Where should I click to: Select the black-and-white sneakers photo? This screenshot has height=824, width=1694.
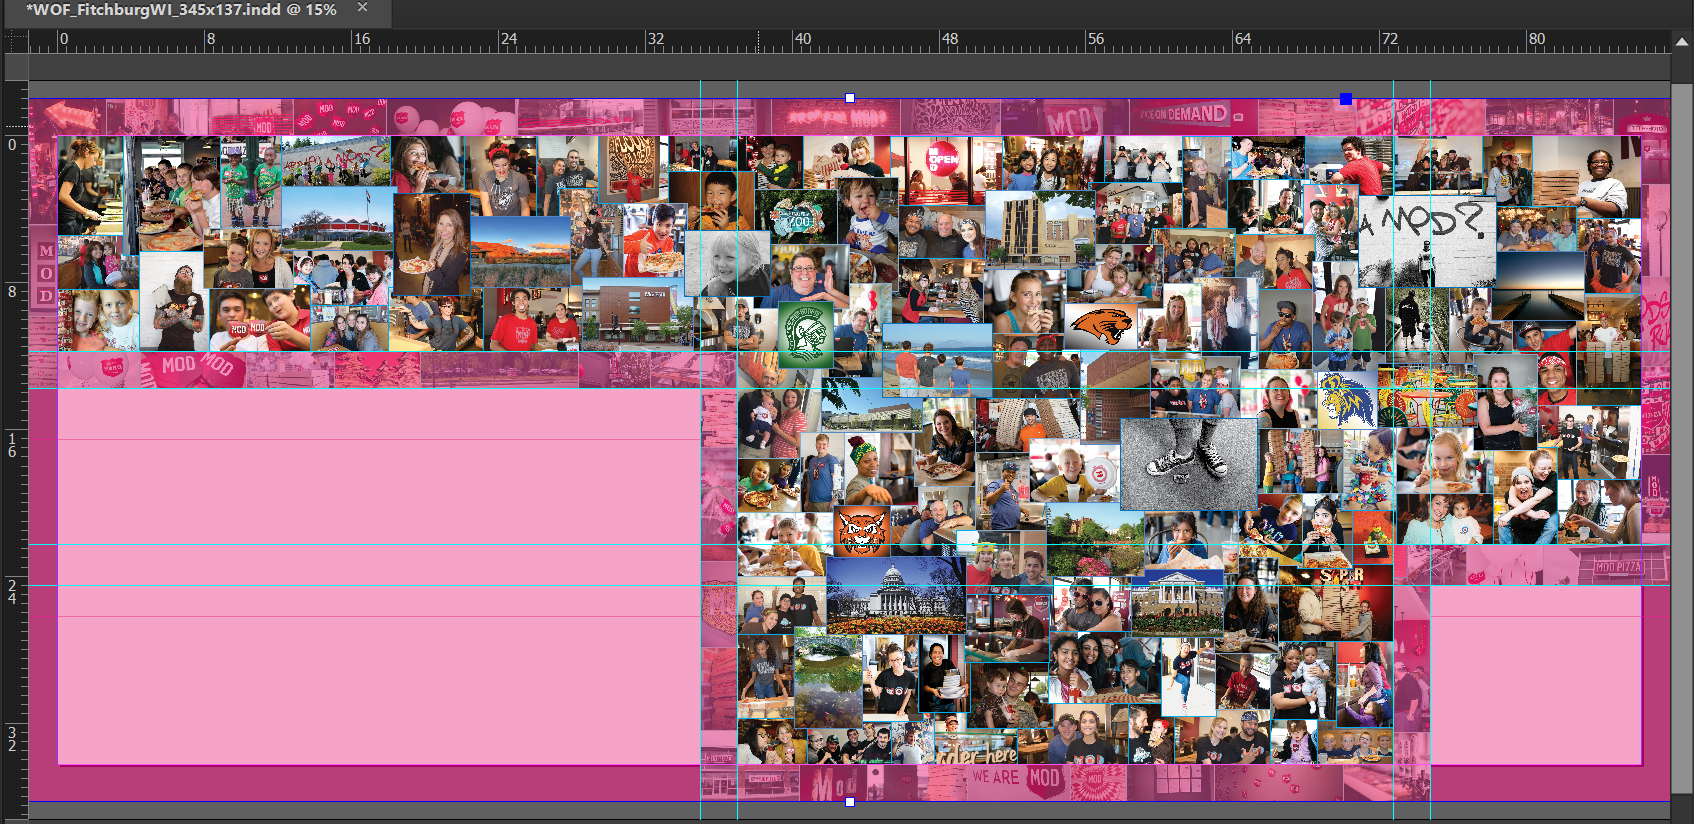click(x=1189, y=464)
